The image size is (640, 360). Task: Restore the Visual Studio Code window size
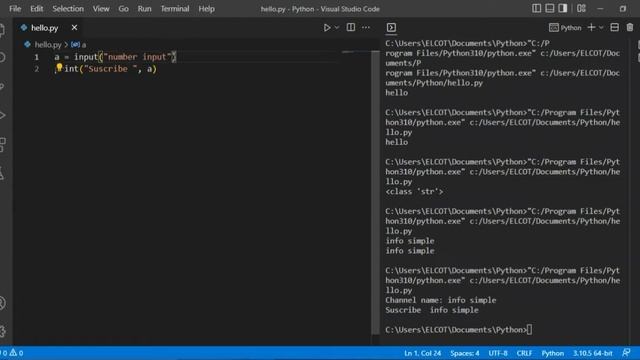[623, 9]
